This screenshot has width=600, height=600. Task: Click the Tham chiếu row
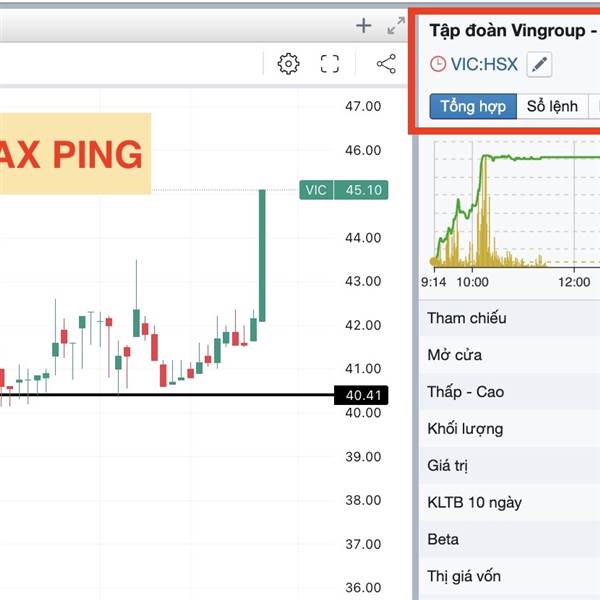click(x=510, y=318)
